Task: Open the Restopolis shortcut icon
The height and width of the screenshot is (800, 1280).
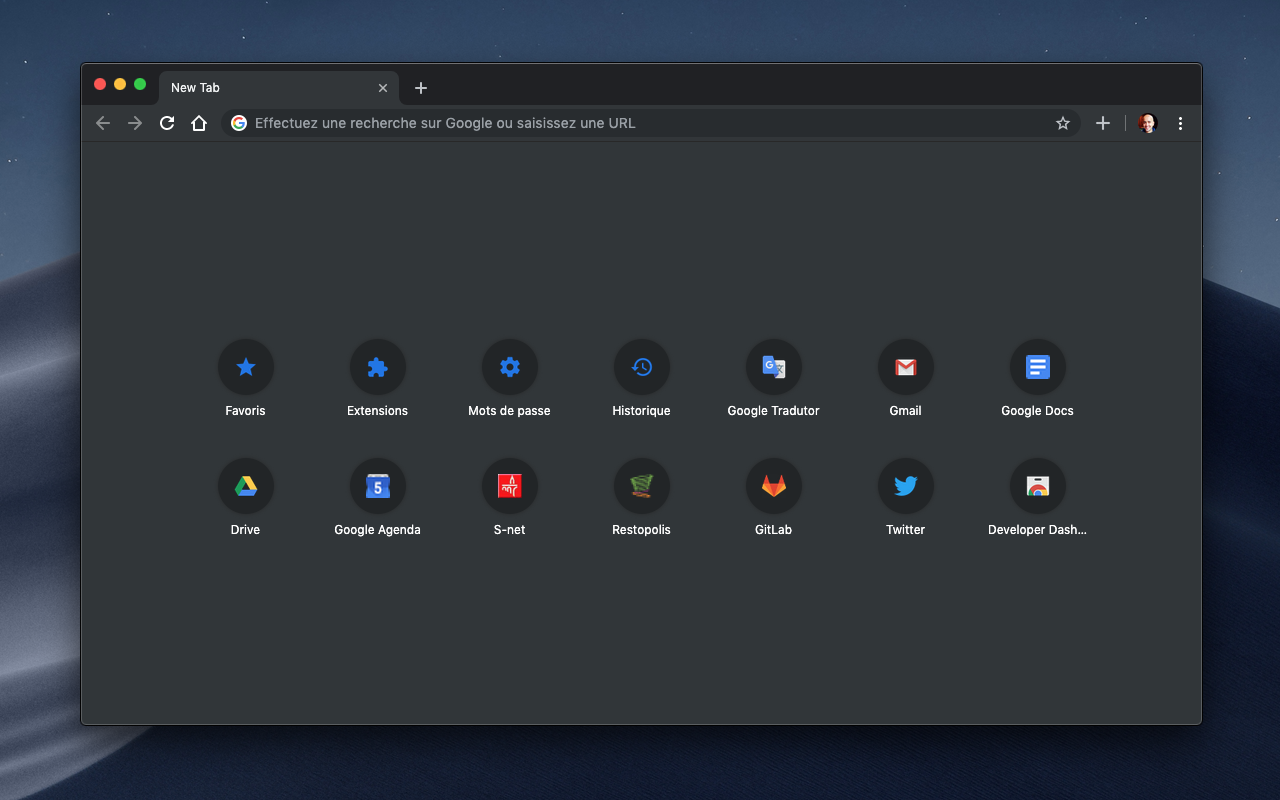Action: [641, 486]
